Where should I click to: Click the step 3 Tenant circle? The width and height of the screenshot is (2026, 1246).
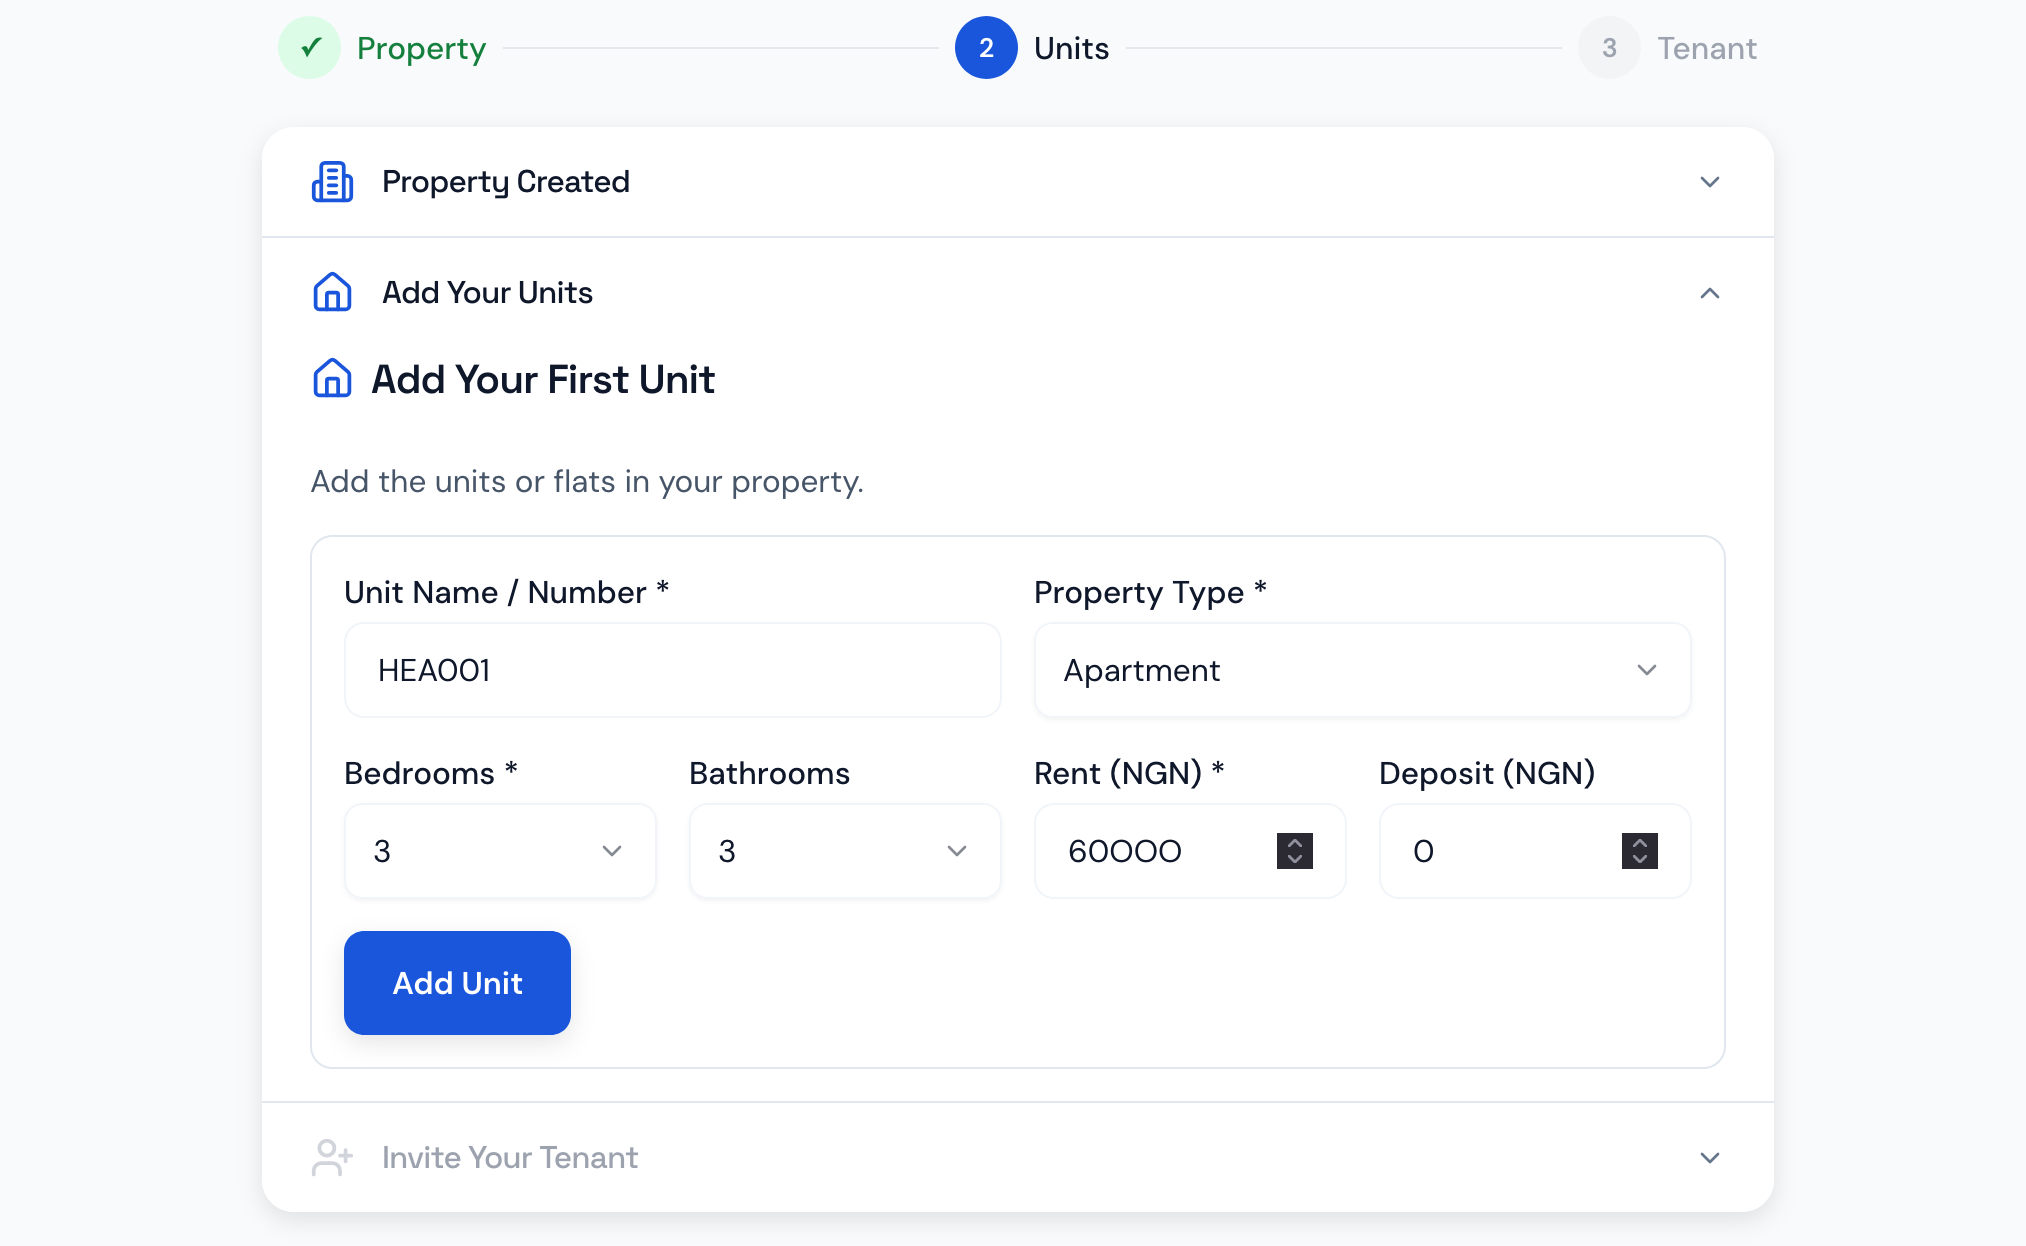[x=1609, y=48]
